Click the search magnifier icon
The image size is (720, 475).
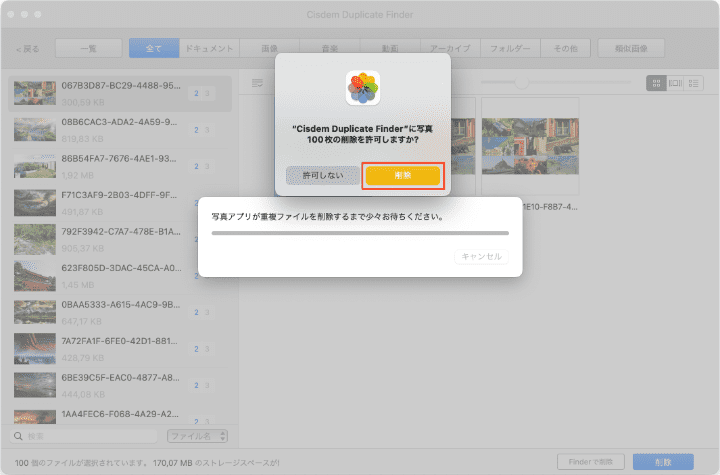18,436
